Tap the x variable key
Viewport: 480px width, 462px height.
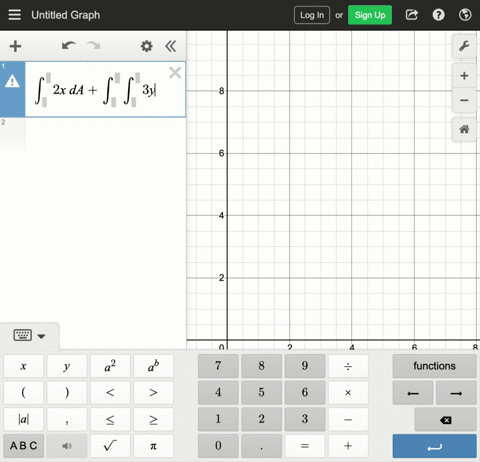(23, 366)
